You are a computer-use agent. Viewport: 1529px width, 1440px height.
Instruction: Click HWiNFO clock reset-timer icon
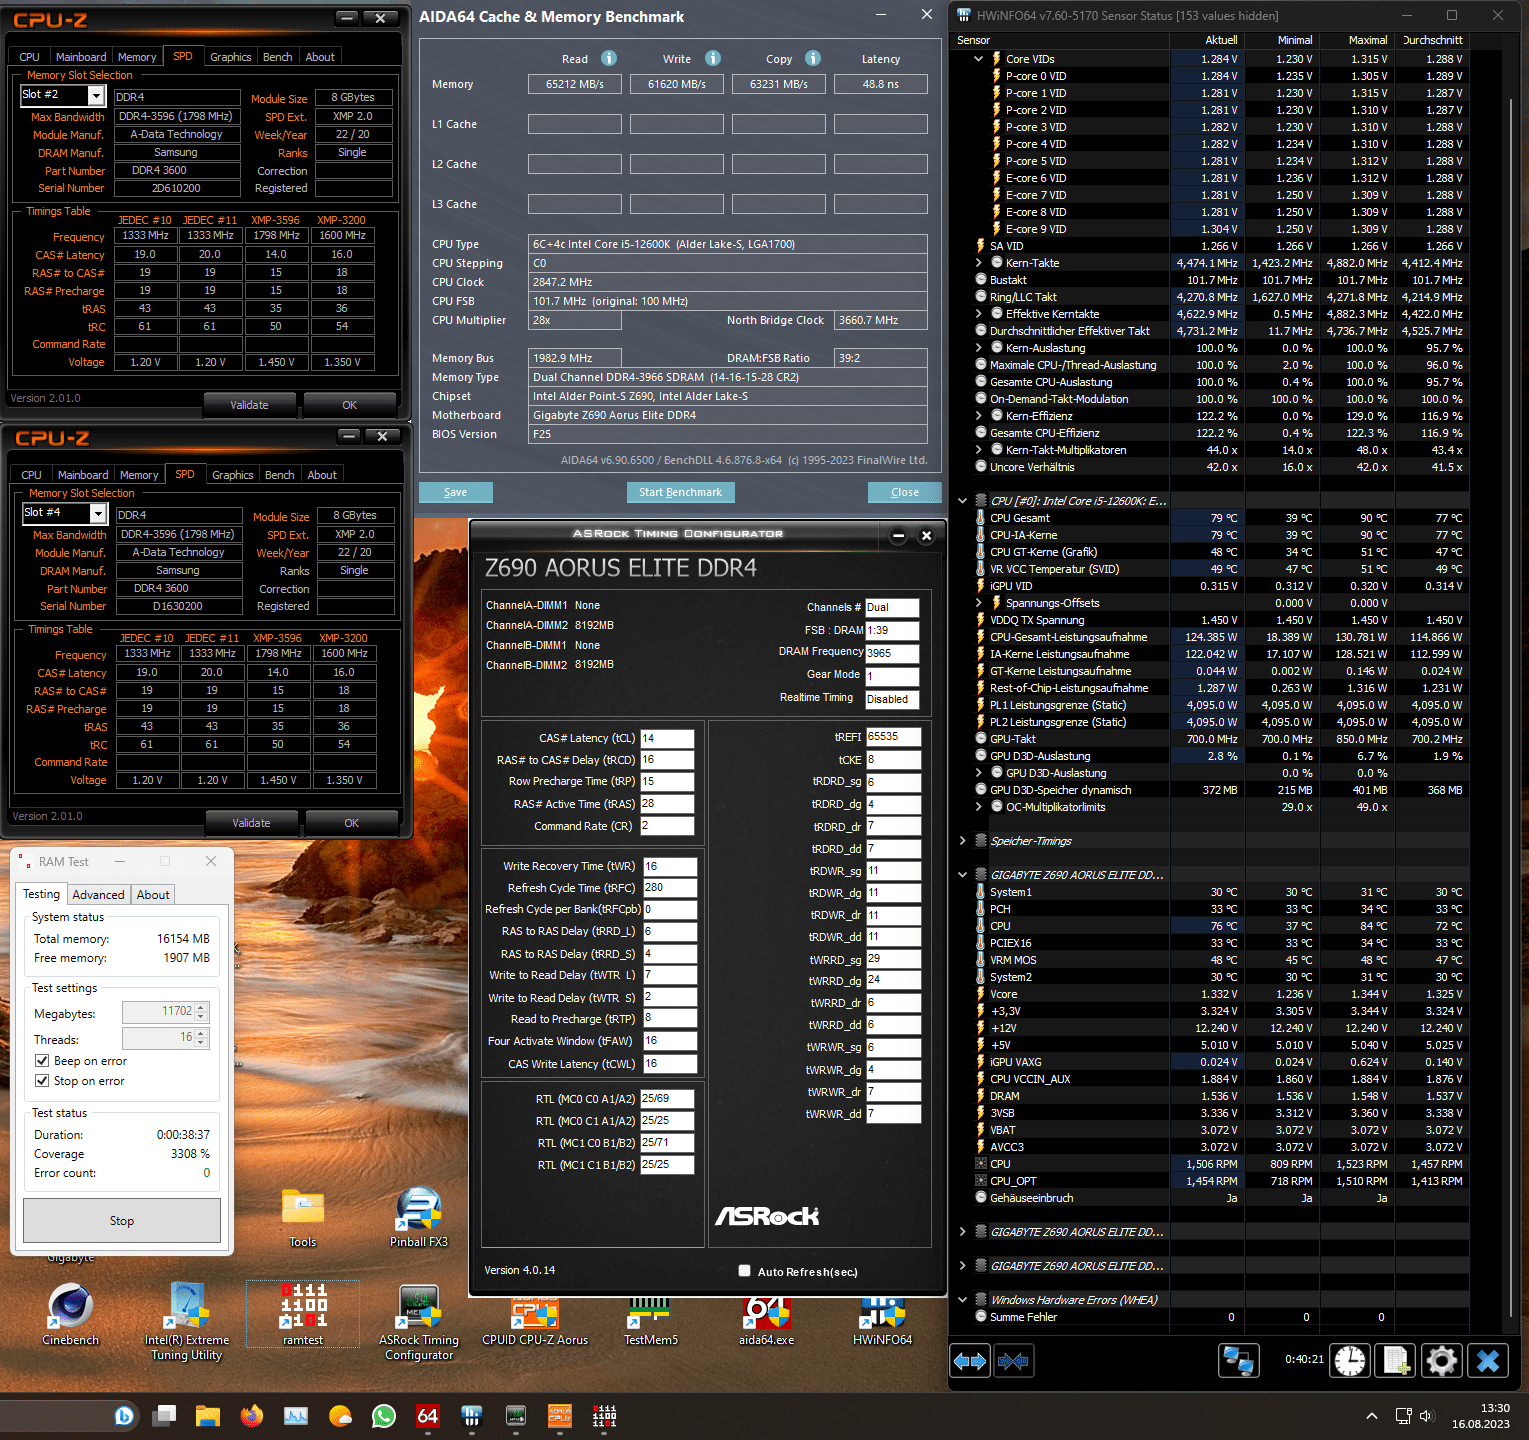[1350, 1361]
